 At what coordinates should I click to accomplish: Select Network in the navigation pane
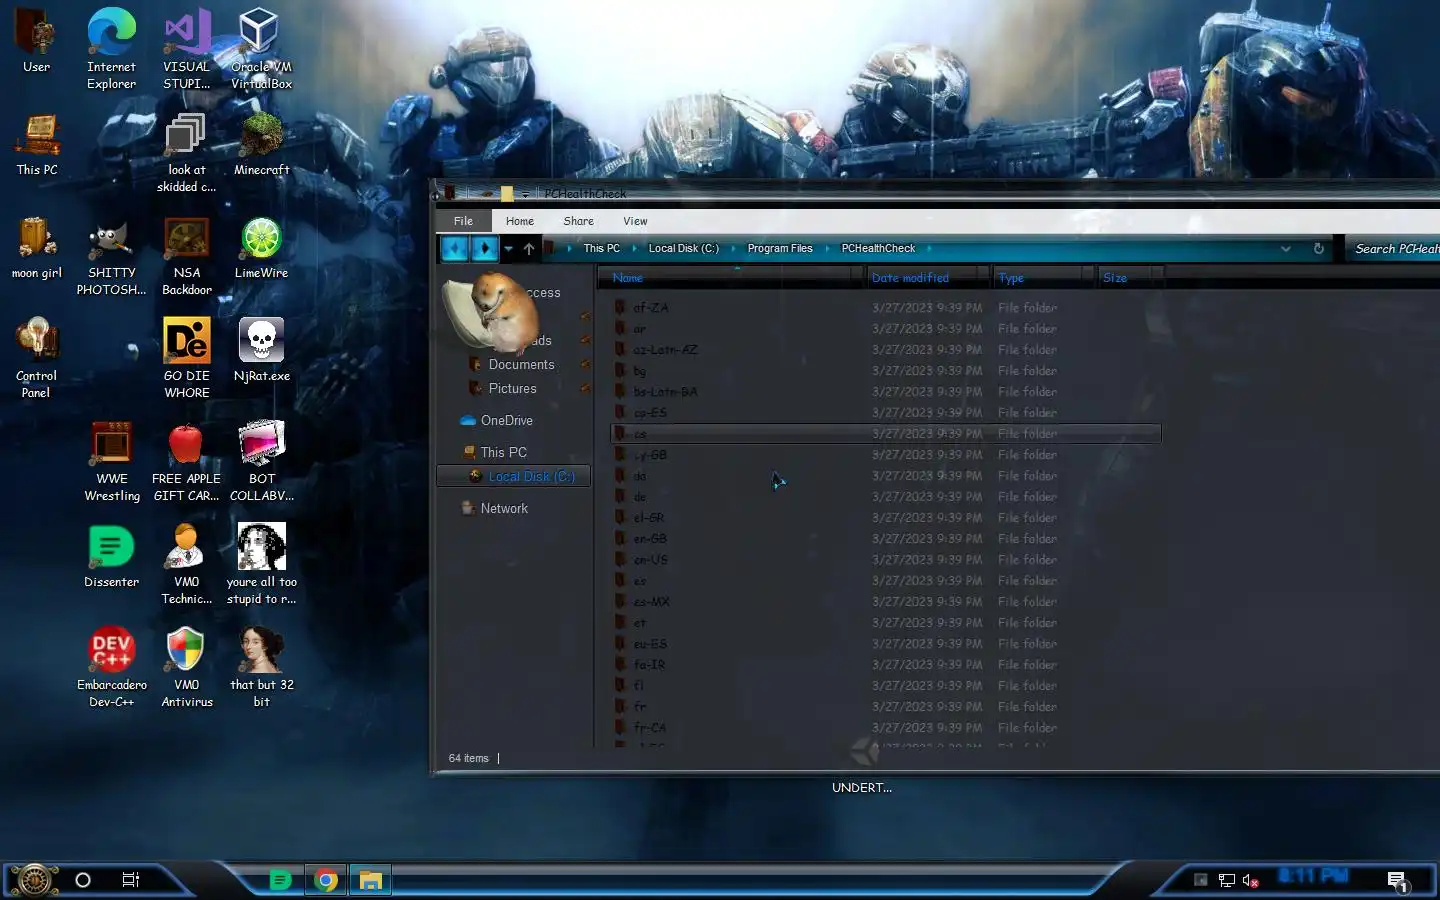(x=494, y=509)
